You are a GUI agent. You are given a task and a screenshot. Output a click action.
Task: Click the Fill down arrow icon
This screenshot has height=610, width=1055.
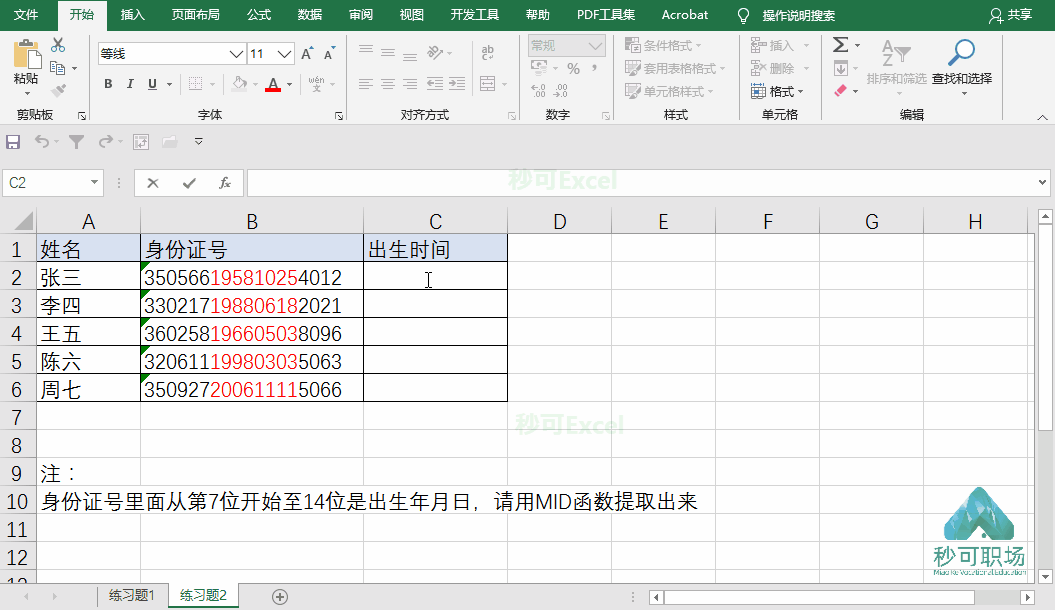(840, 68)
